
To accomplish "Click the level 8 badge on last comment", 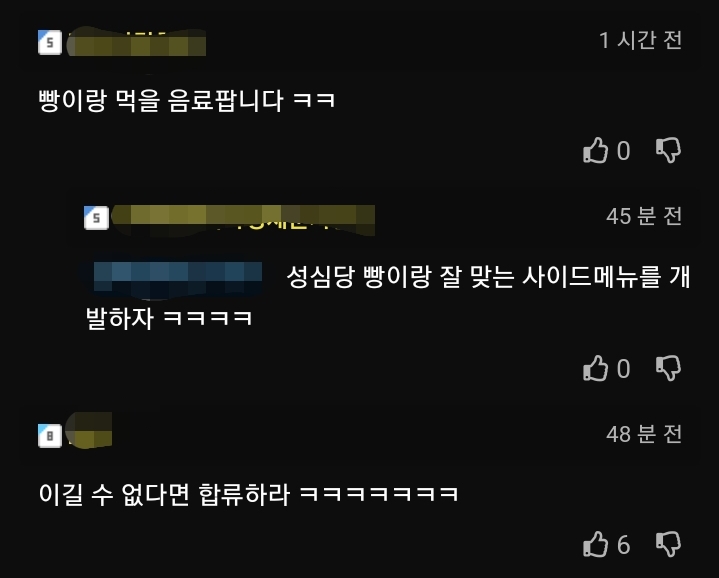I will [50, 435].
